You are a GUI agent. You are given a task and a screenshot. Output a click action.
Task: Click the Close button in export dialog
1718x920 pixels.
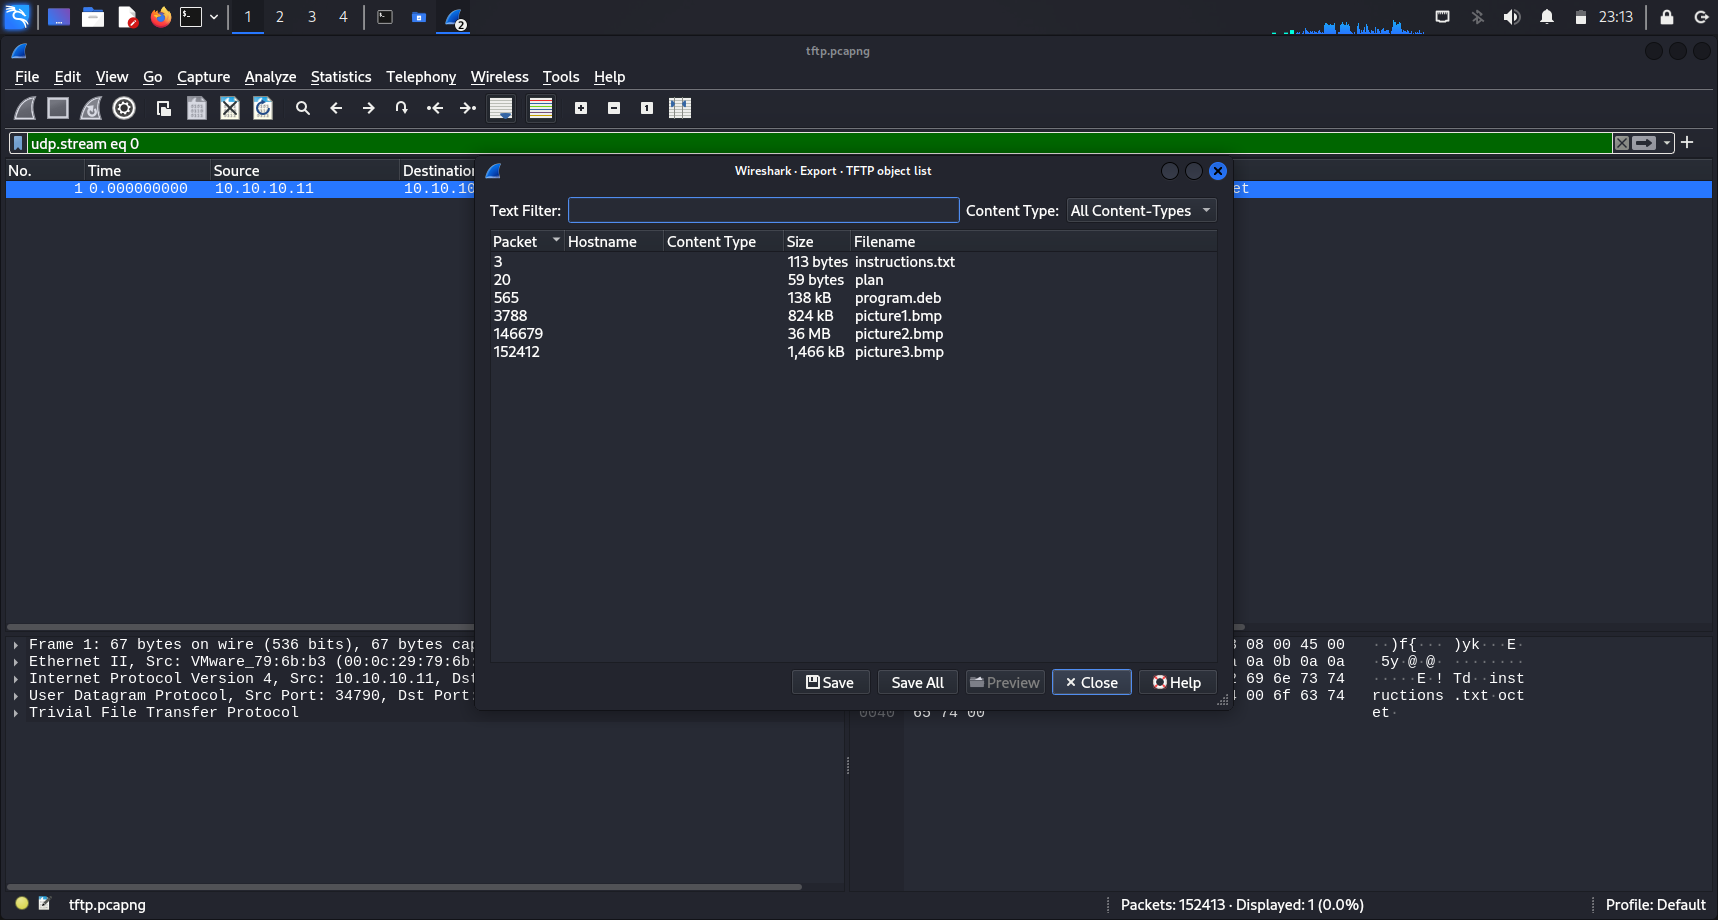1091,682
